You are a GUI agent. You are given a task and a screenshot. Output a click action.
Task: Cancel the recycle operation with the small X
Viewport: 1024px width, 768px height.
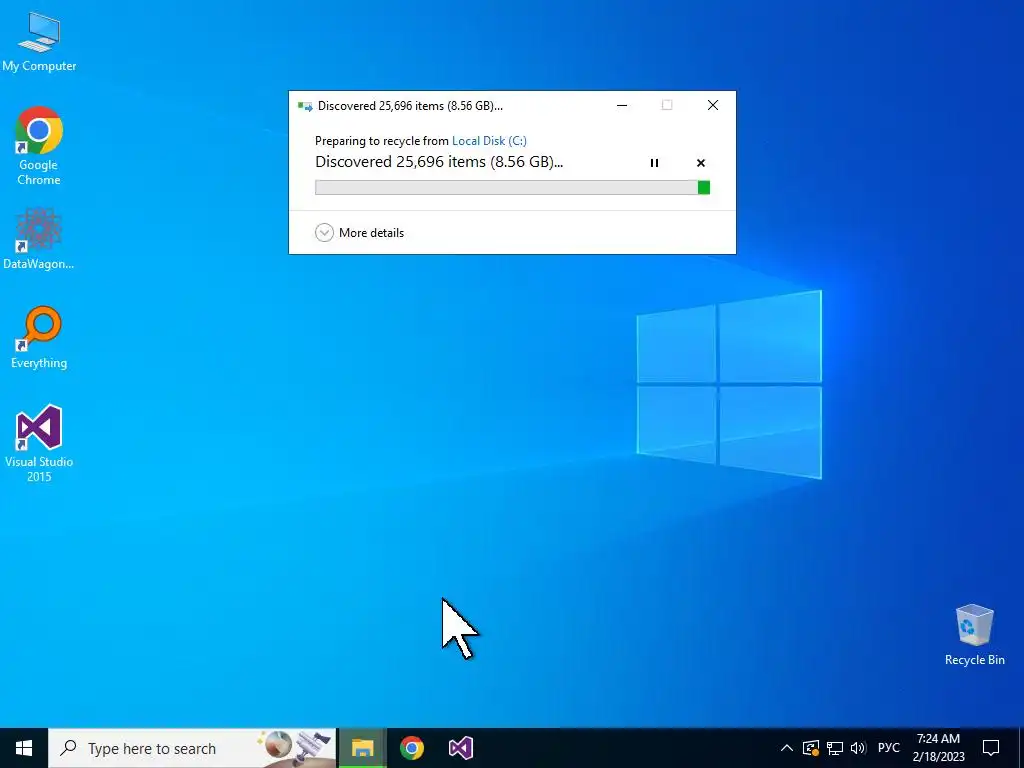coord(701,163)
